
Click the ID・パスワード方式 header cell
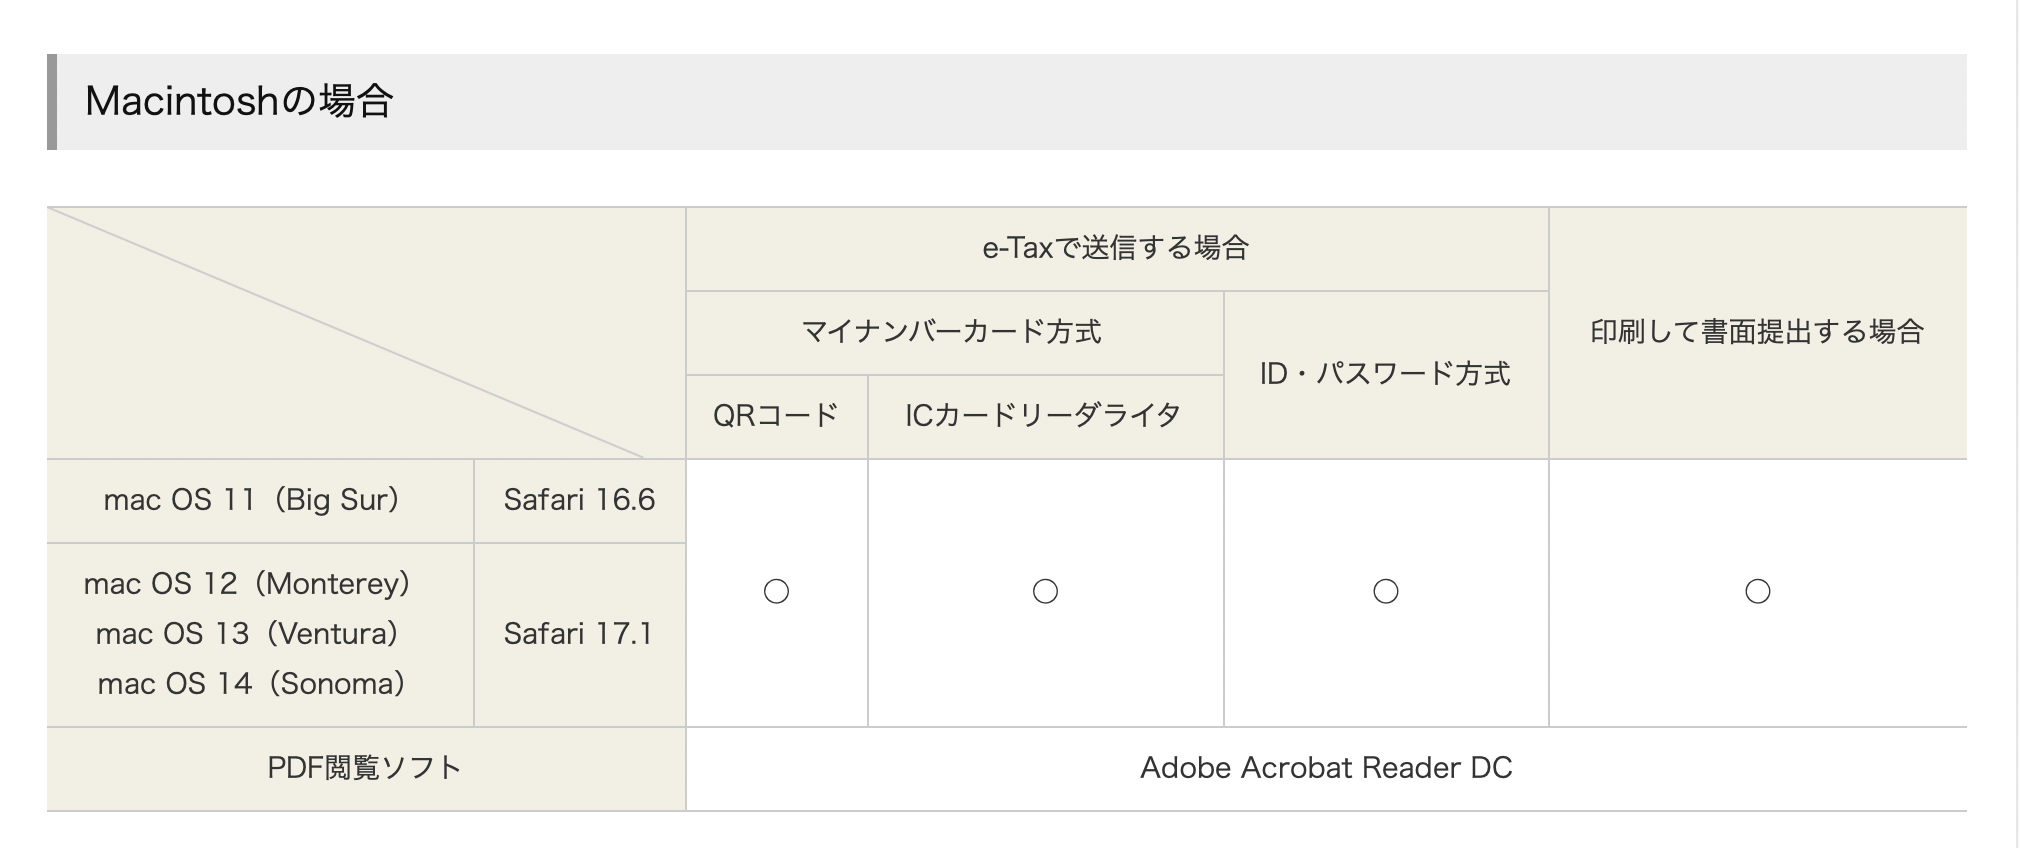tap(1385, 374)
